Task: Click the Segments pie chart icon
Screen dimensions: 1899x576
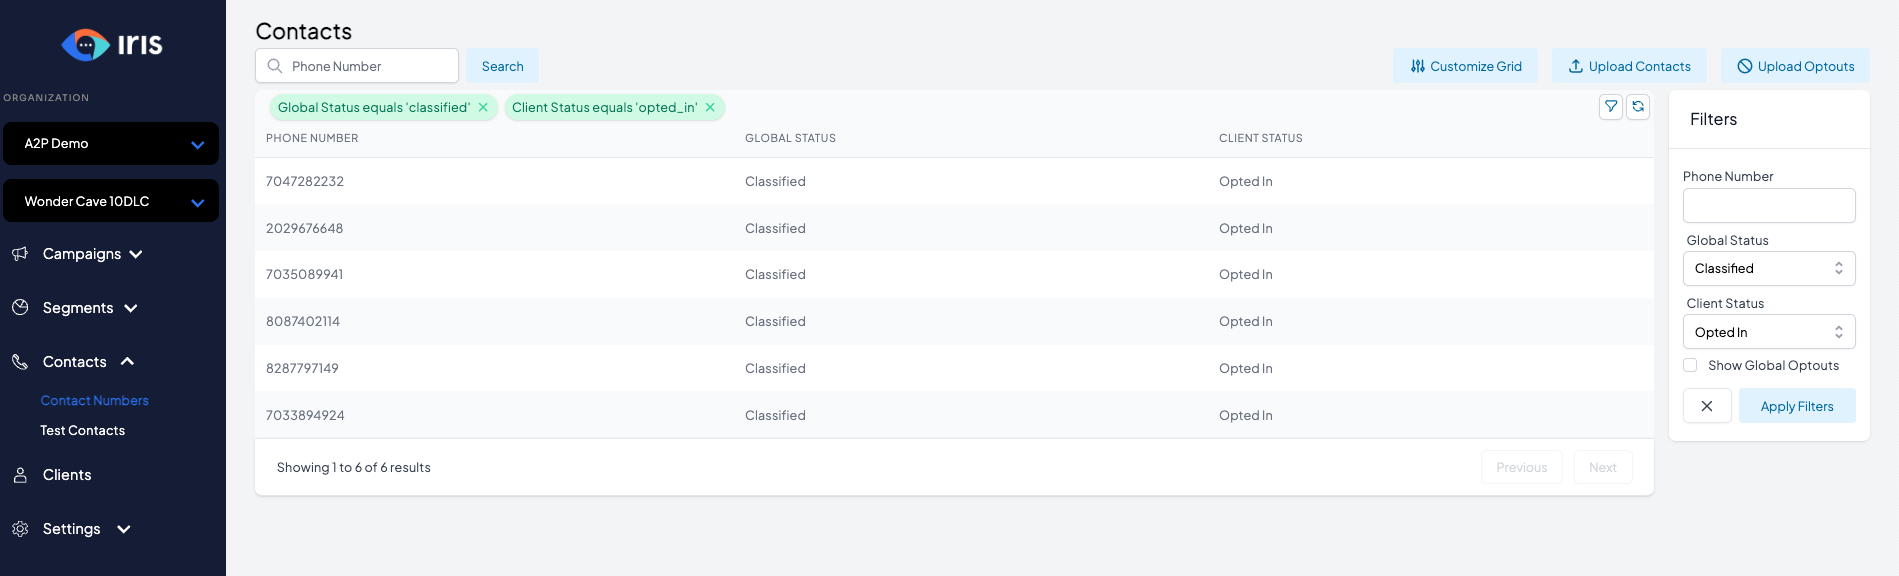Action: (20, 308)
